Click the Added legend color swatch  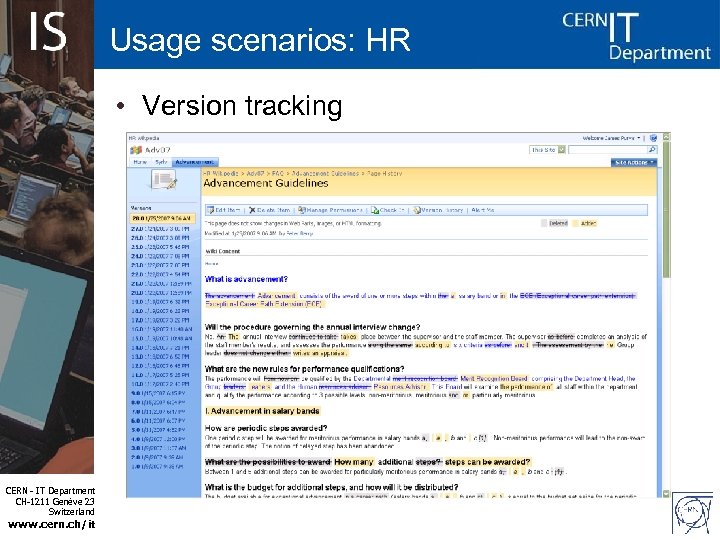[x=576, y=224]
